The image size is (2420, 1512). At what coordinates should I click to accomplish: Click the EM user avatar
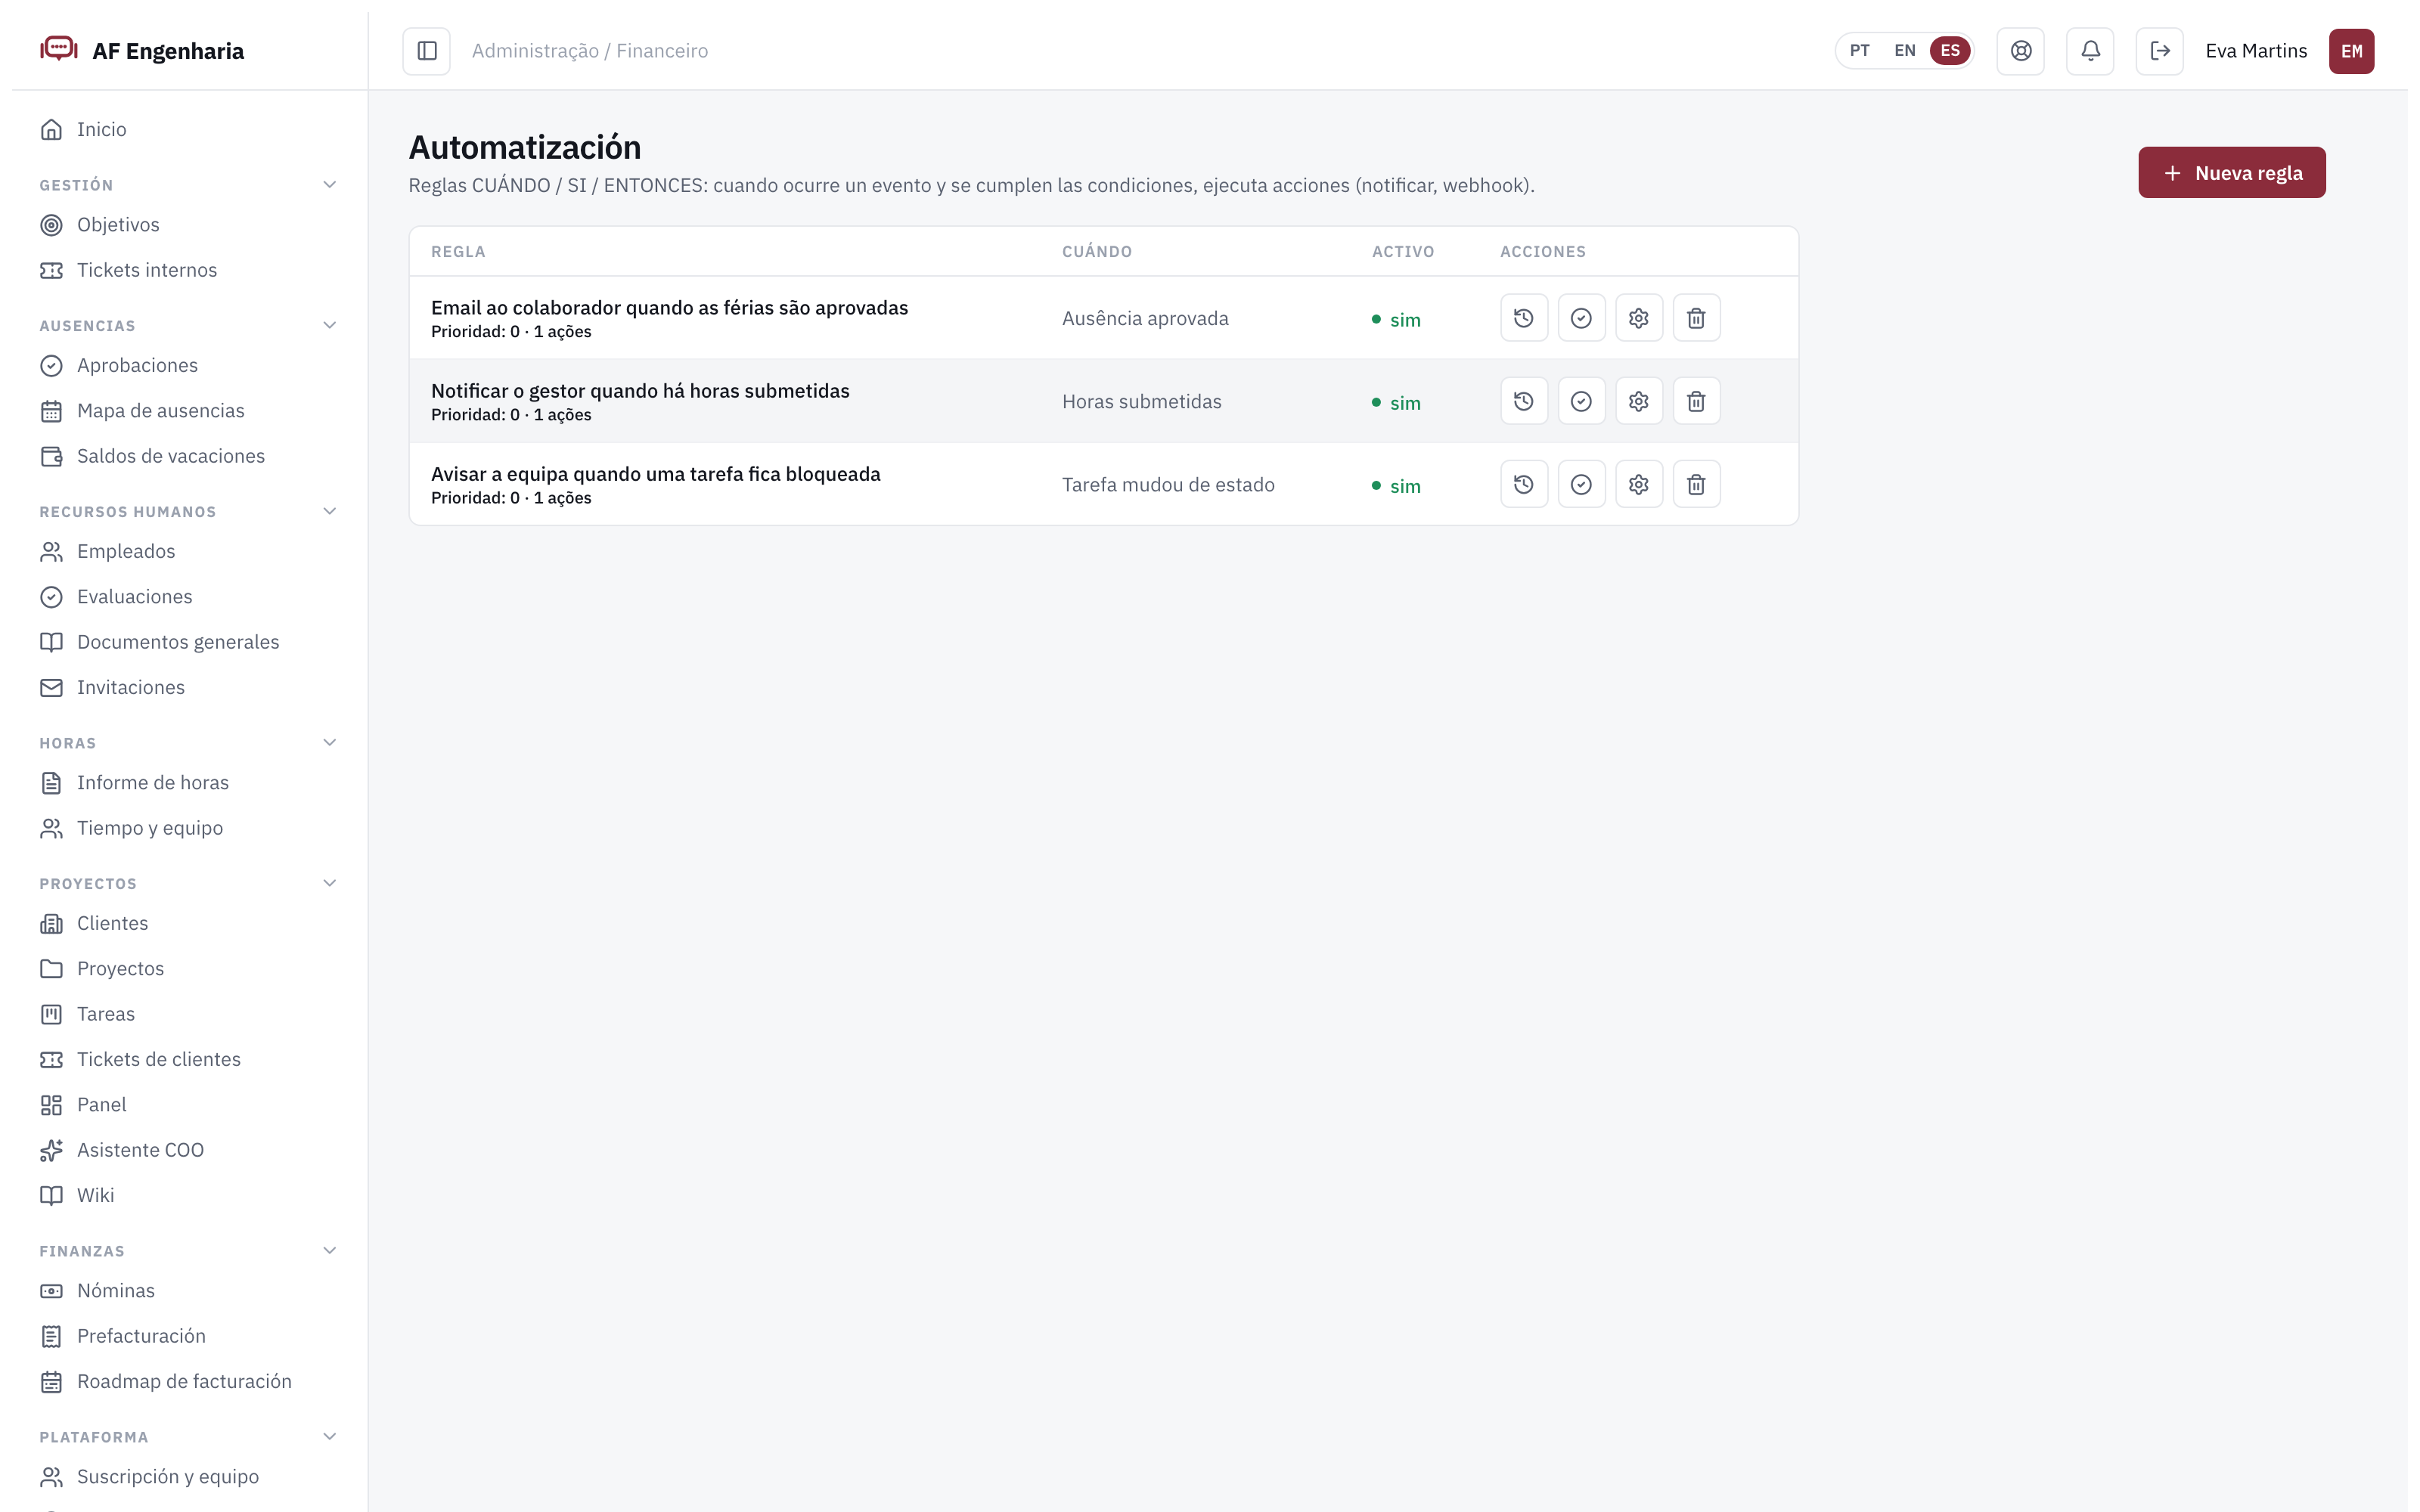point(2351,51)
